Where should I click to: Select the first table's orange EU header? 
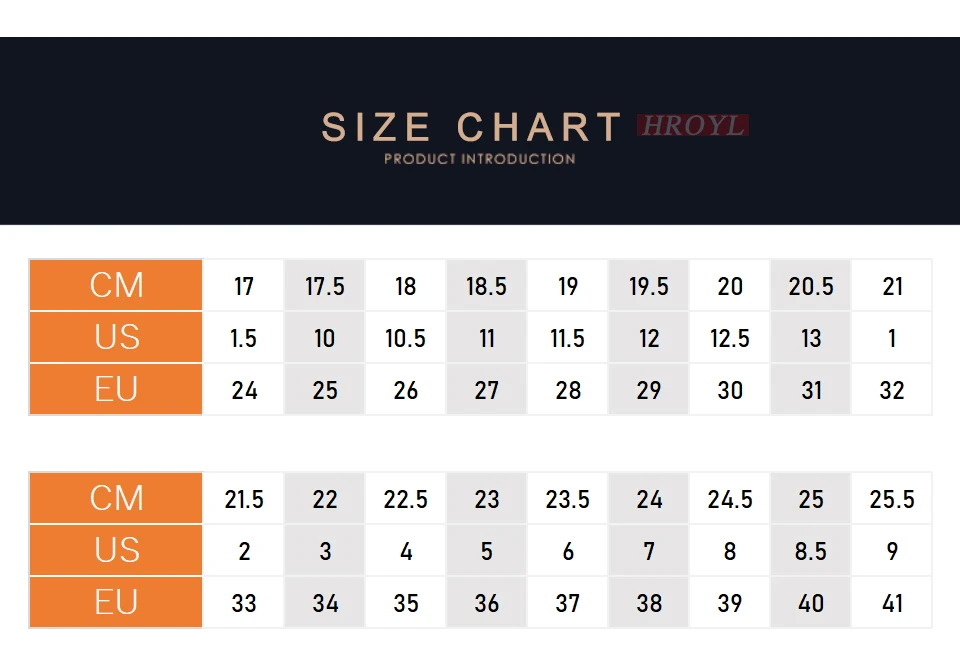point(116,389)
